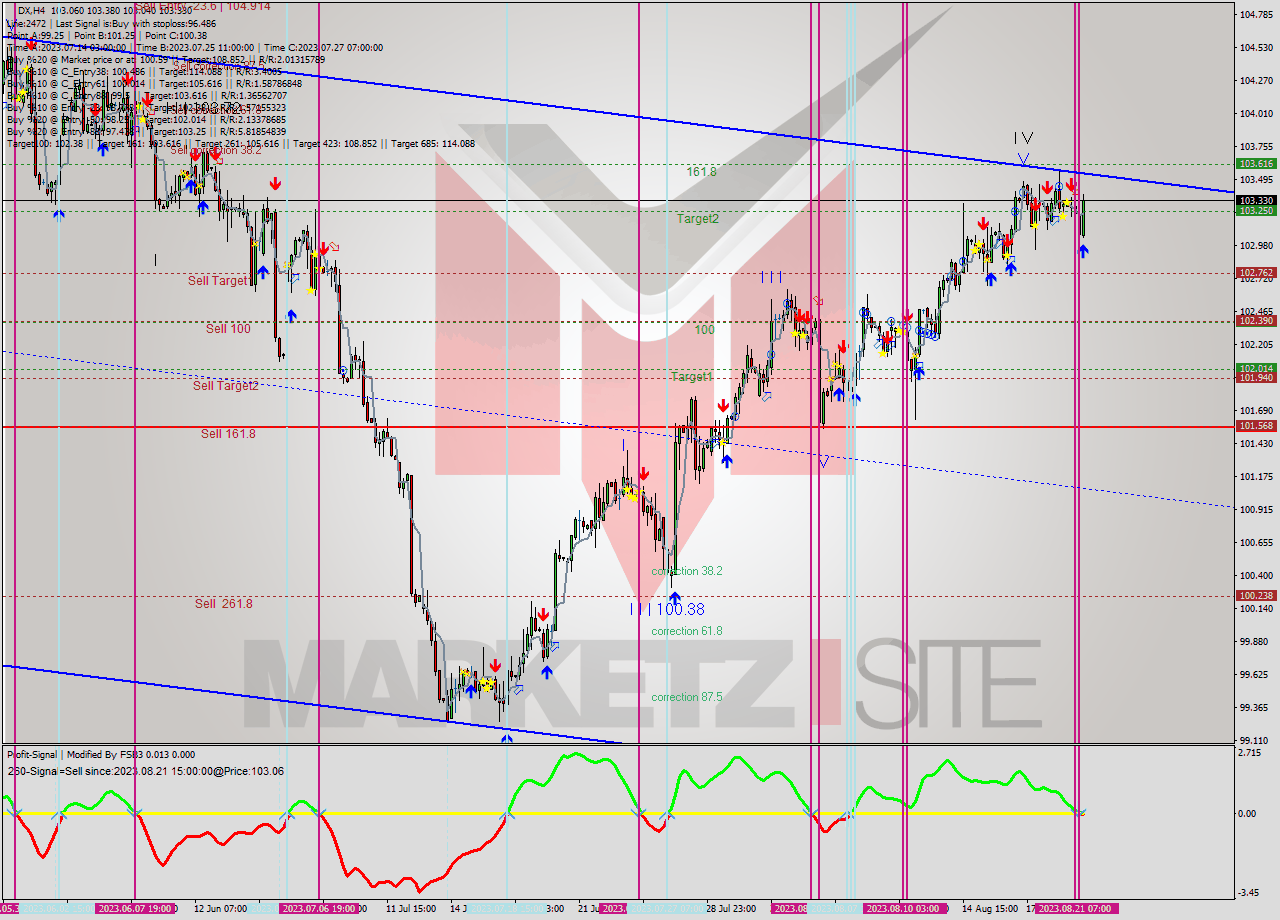Image resolution: width=1280 pixels, height=920 pixels.
Task: Click the red 101.568 price tag
Action: pos(1256,426)
